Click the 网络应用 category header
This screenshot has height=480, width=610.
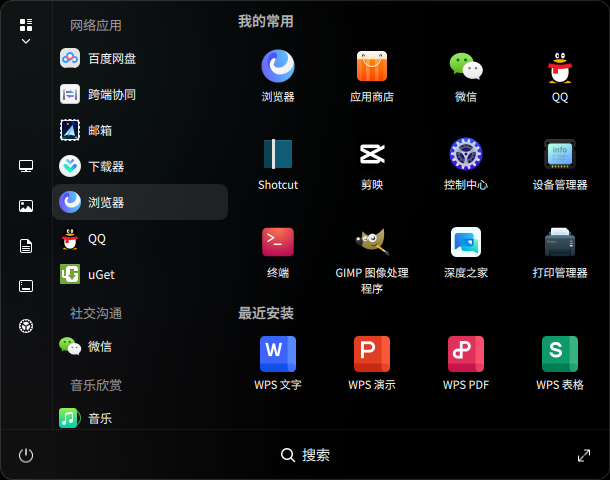coord(96,26)
